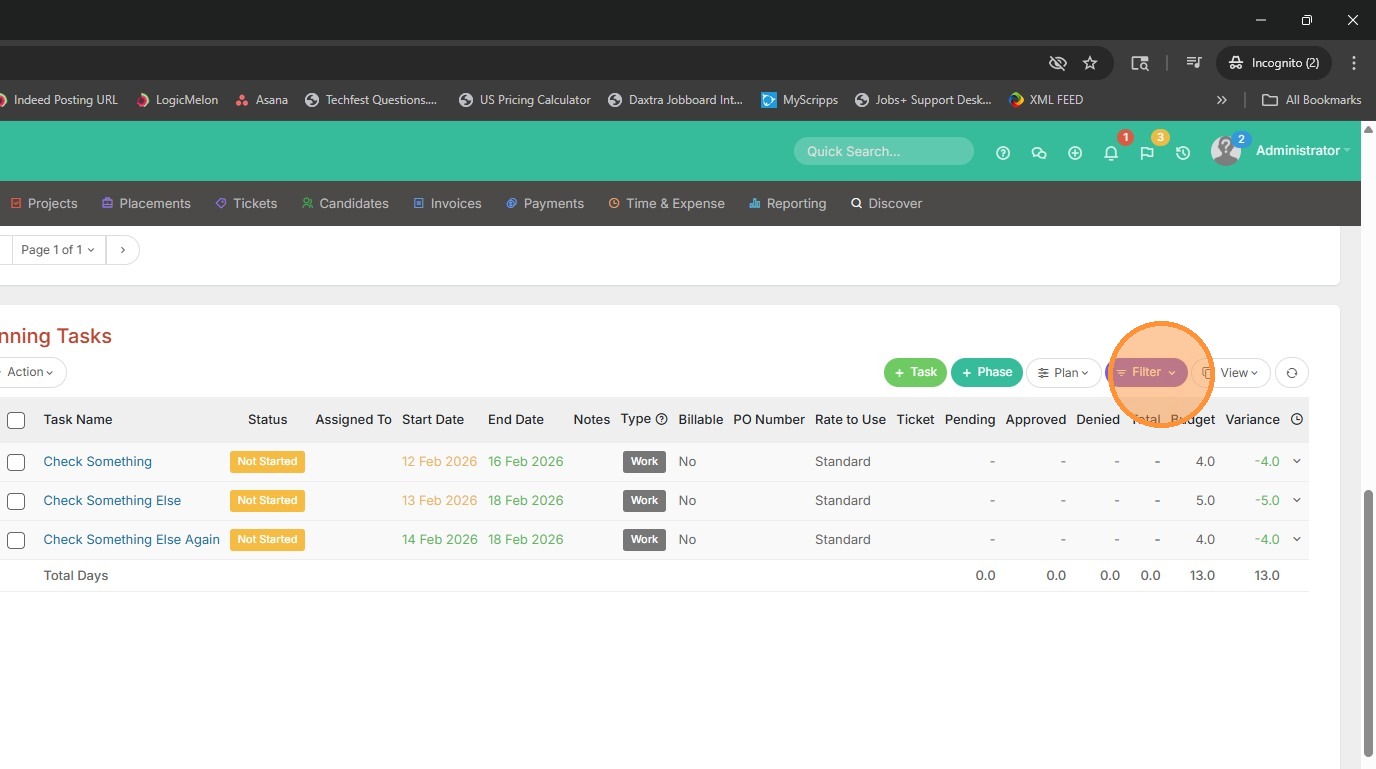Expand the Administrator user menu
This screenshot has height=769, width=1376.
pos(1302,151)
